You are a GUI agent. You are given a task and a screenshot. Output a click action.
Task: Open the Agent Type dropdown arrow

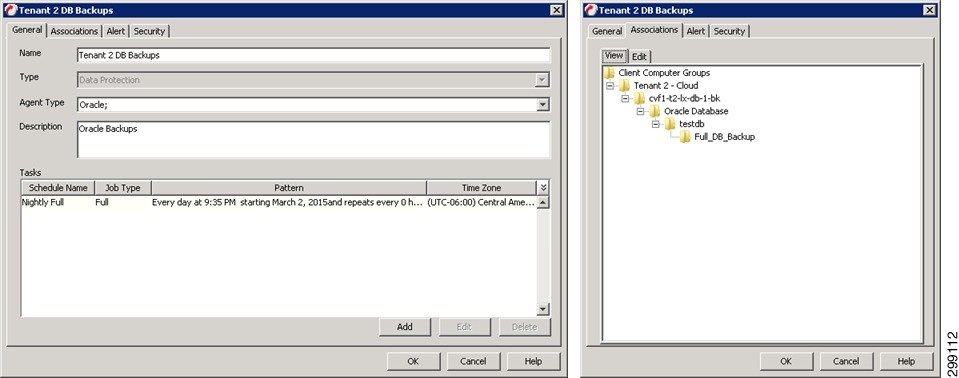[542, 105]
